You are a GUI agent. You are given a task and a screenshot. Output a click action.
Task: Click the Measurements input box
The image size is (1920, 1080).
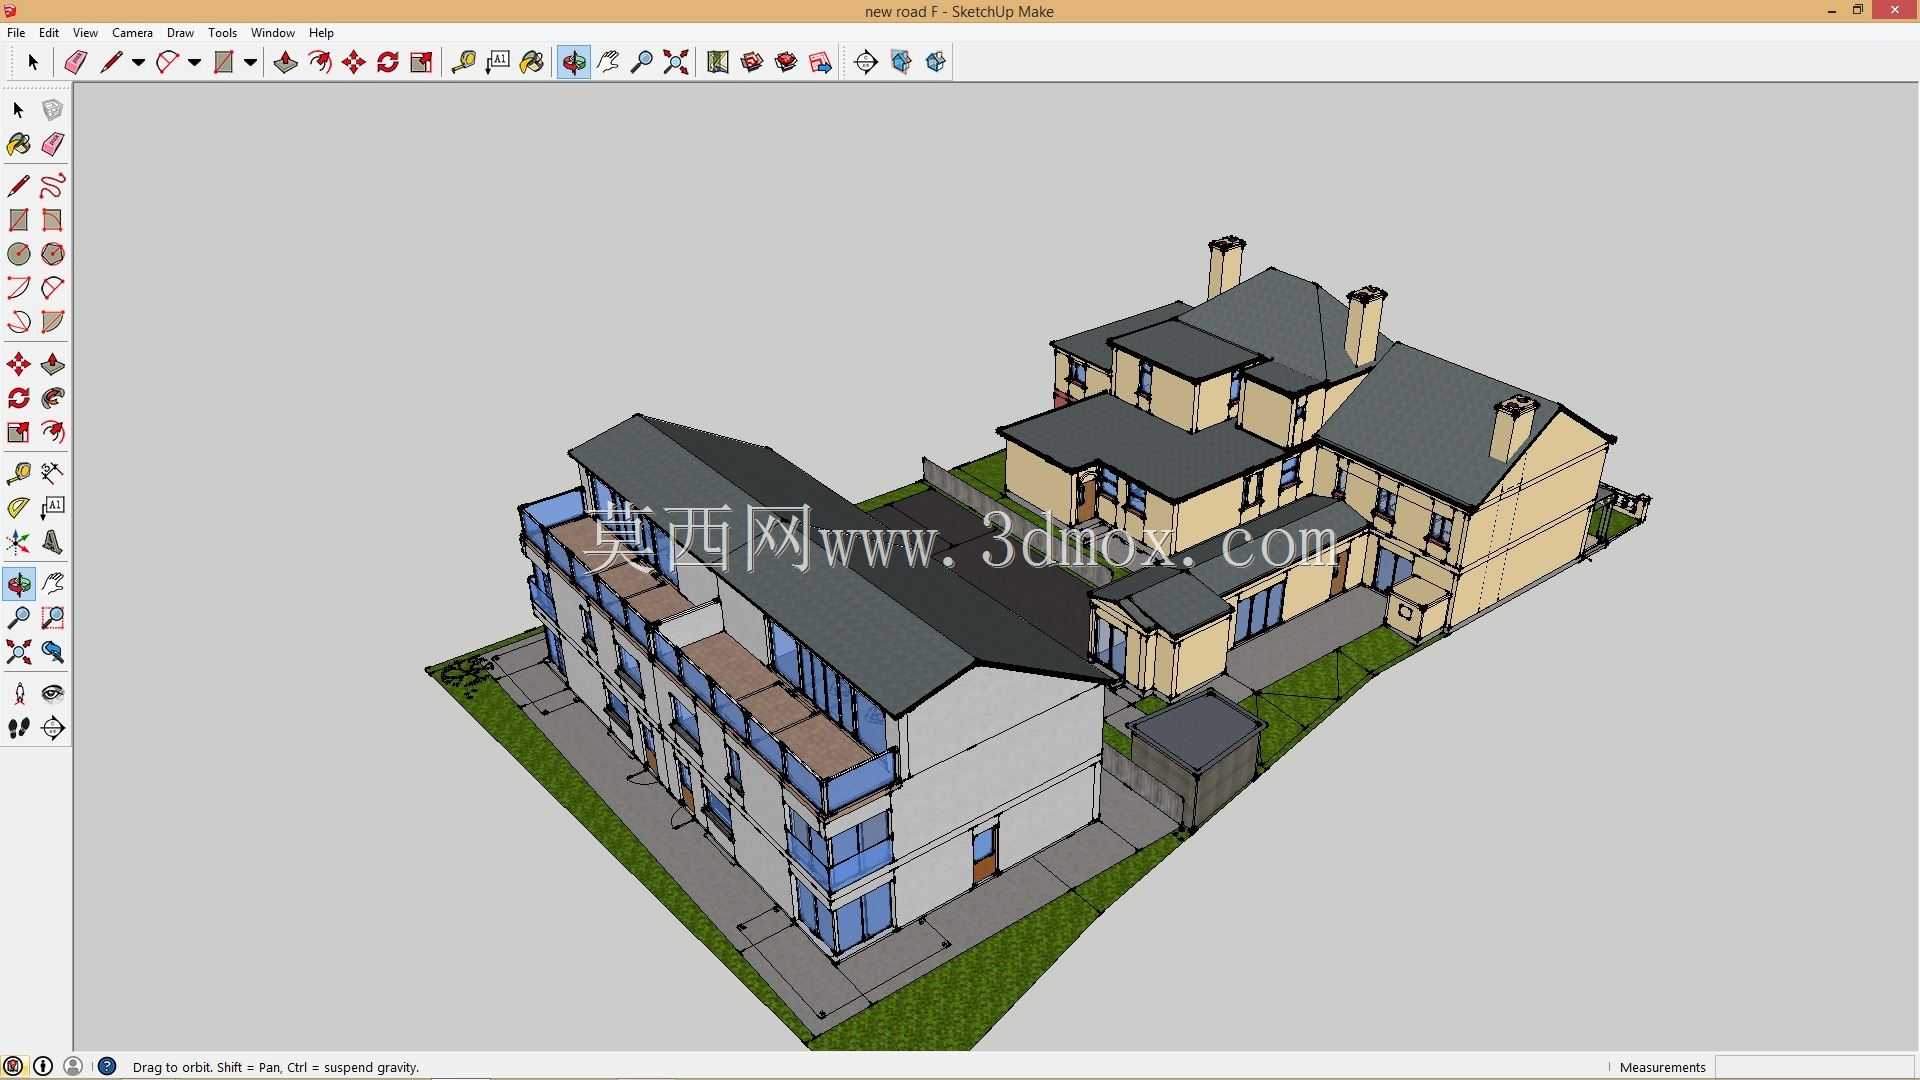(1814, 1067)
